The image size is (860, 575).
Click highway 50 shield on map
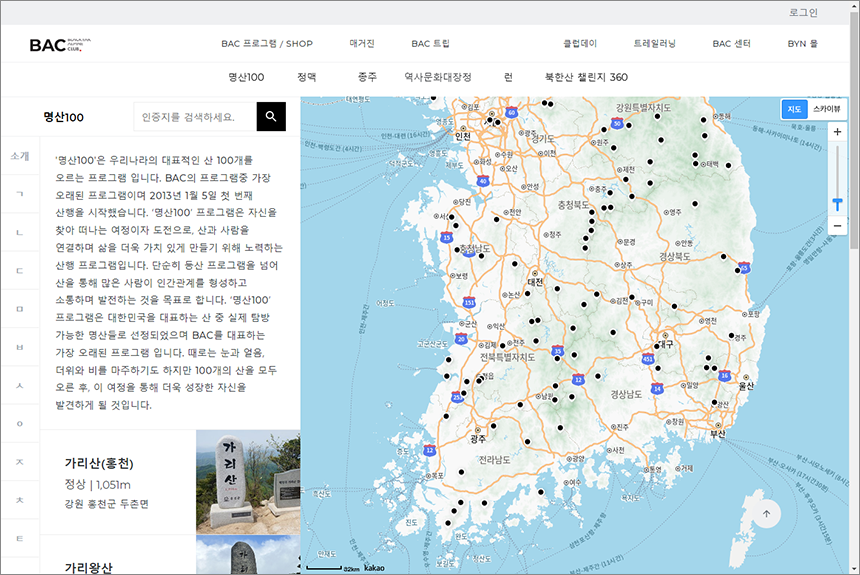coord(617,123)
